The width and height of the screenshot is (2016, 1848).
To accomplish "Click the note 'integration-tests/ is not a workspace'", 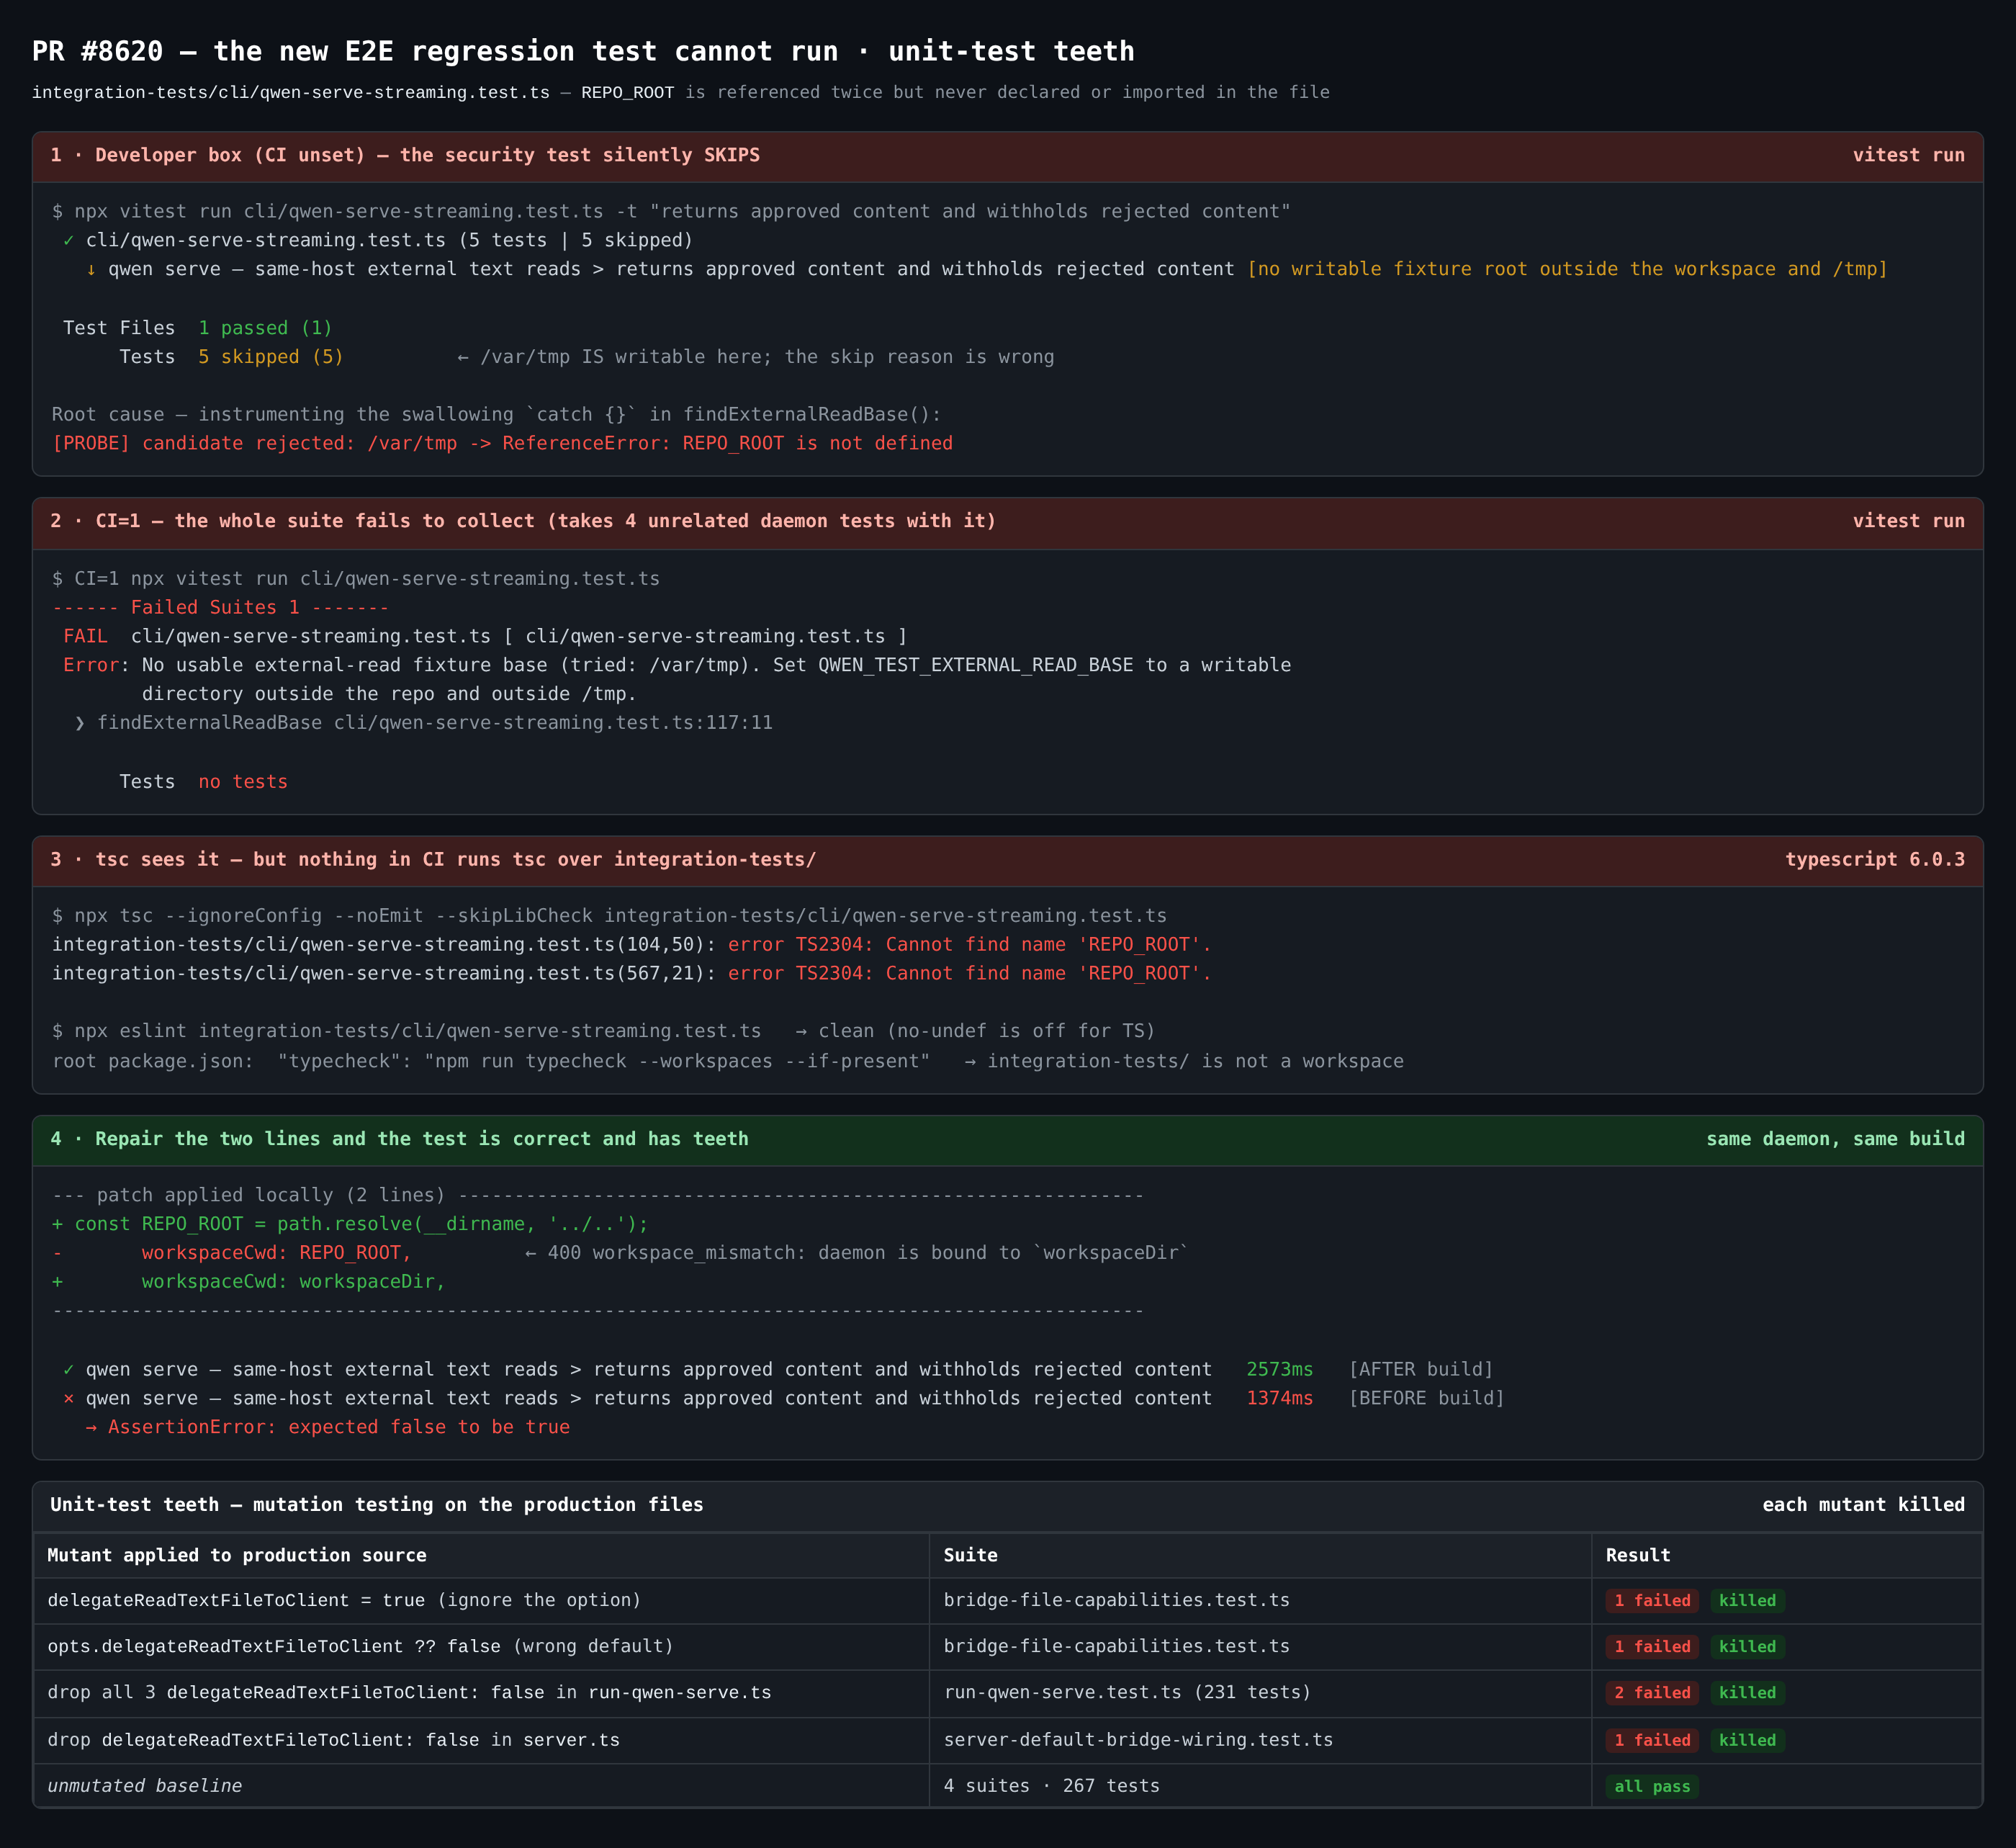I will (x=1195, y=1061).
